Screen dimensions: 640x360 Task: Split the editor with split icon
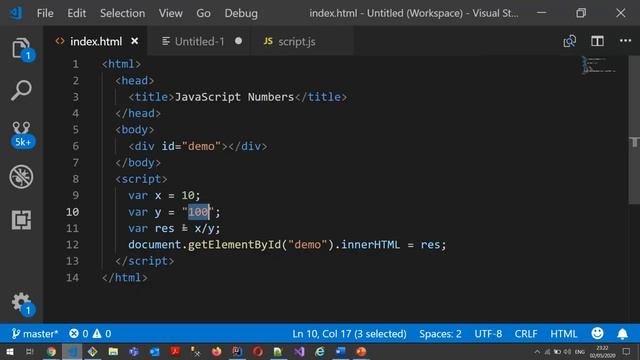pyautogui.click(x=597, y=41)
